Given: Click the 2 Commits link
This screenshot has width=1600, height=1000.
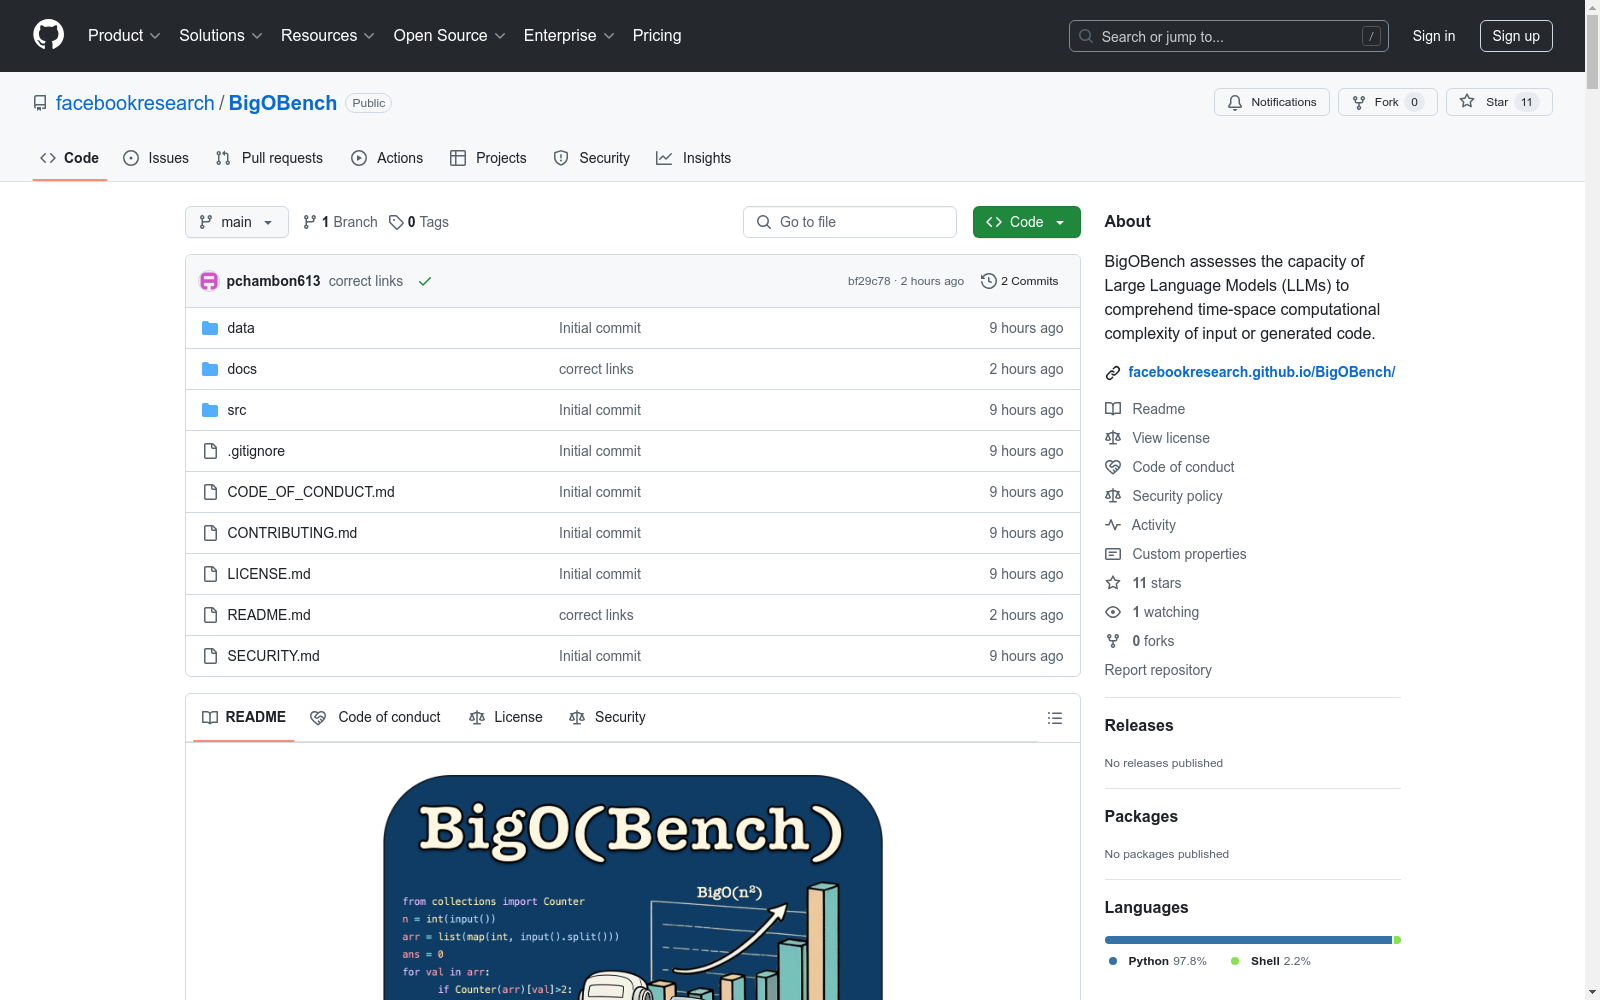Looking at the screenshot, I should coord(1020,281).
